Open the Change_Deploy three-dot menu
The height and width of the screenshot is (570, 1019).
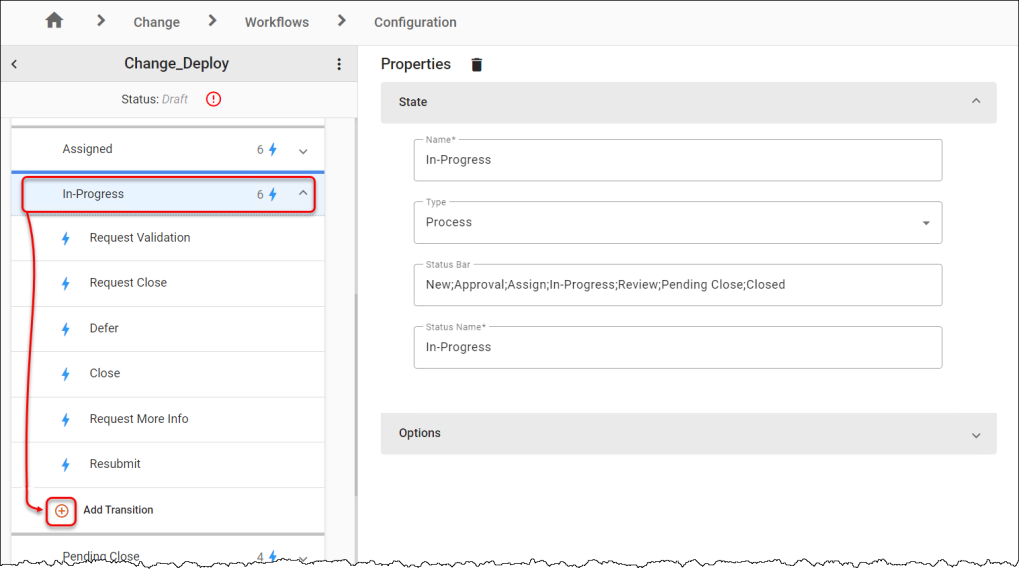click(339, 64)
